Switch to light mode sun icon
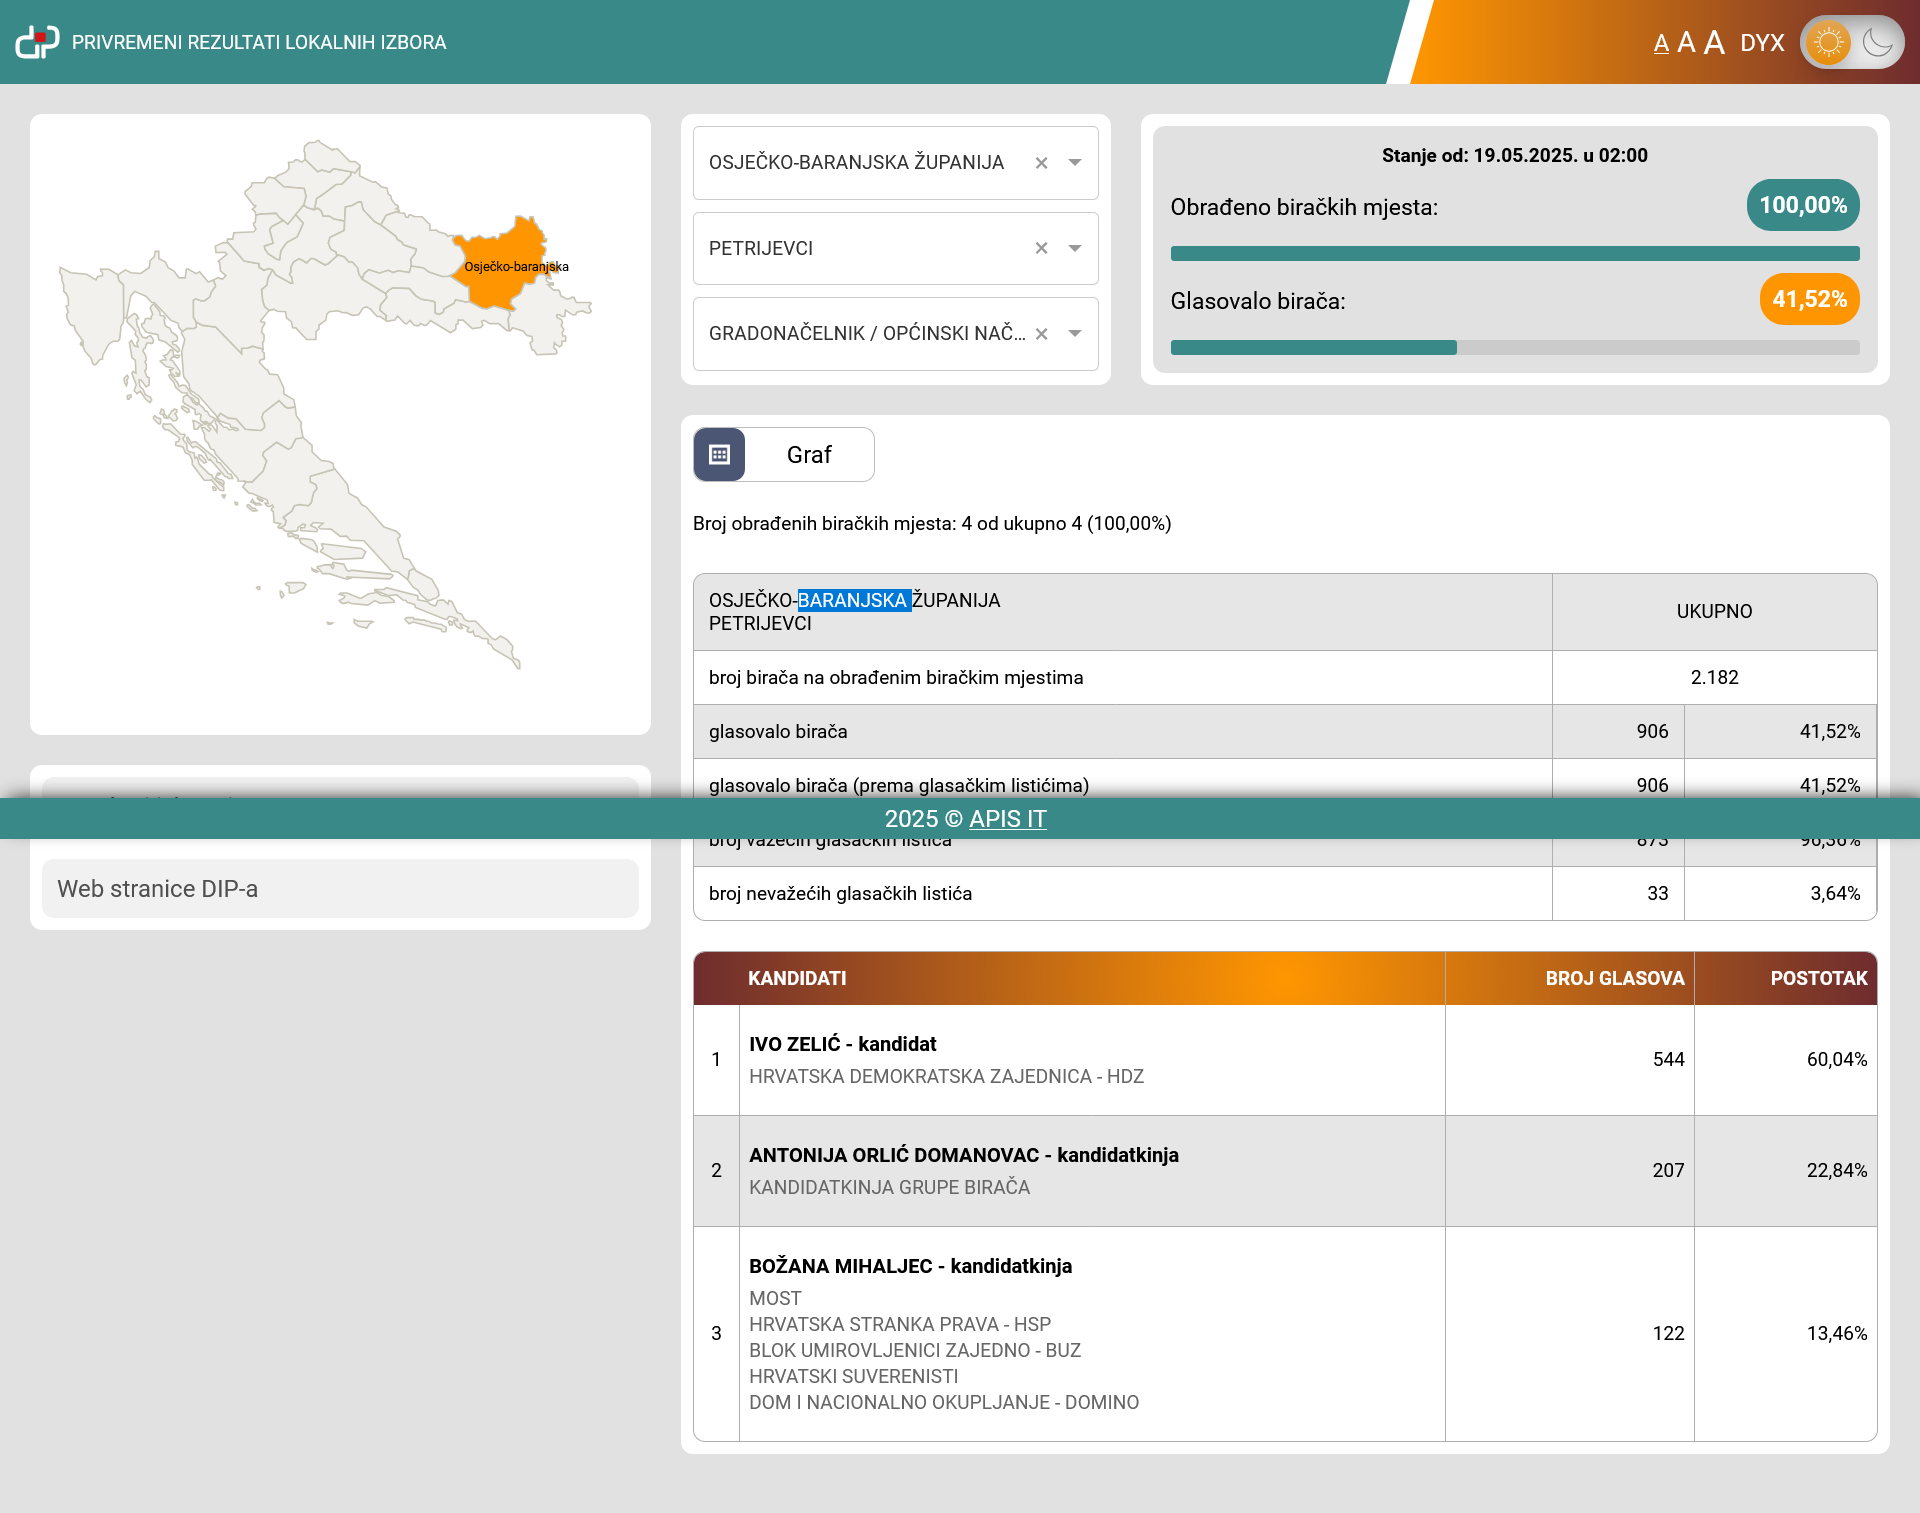Viewport: 1920px width, 1513px height. (x=1828, y=43)
